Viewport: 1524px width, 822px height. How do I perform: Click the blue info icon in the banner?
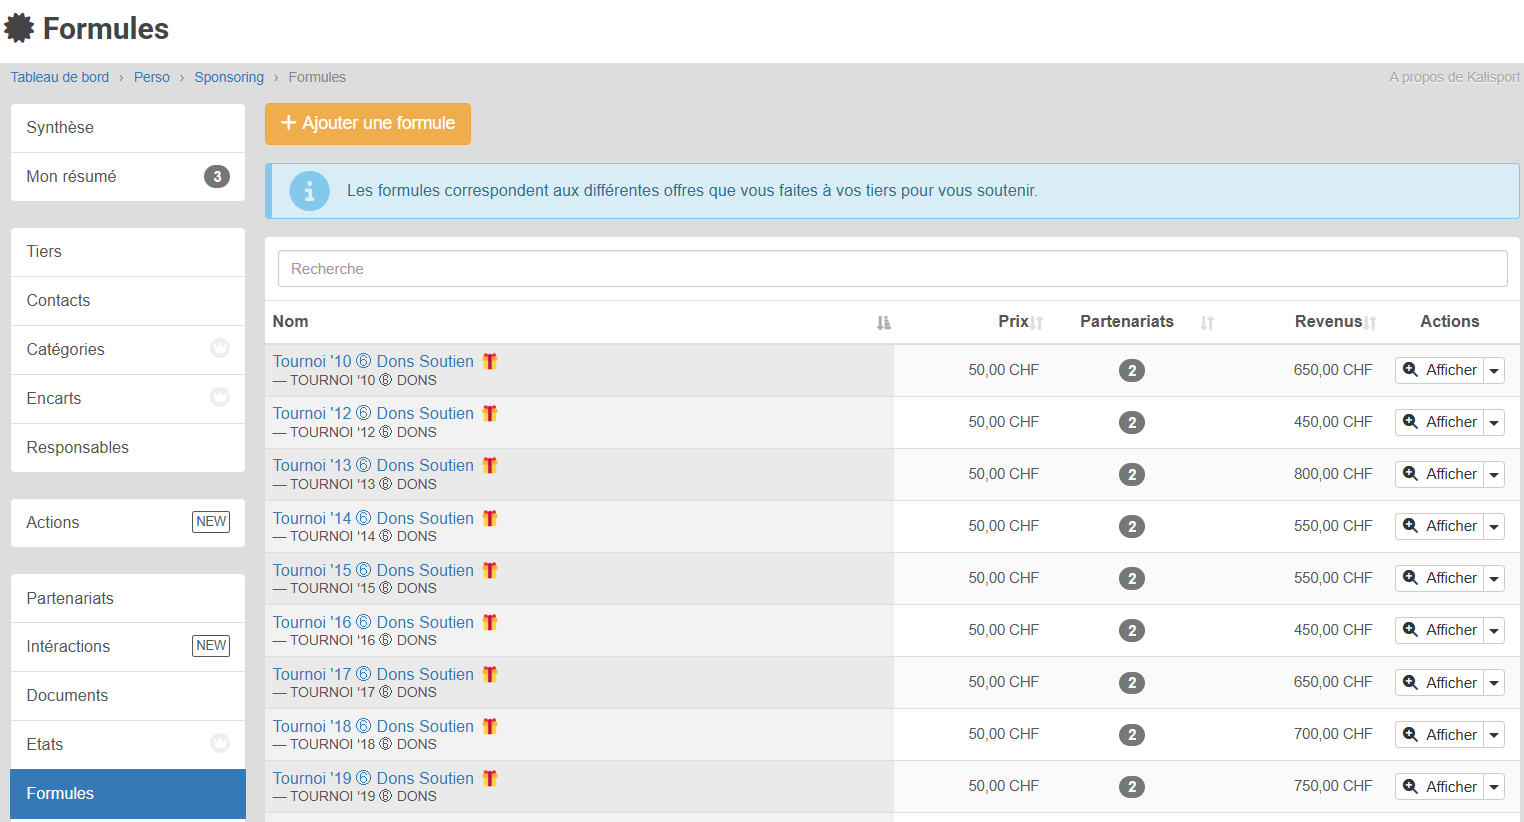pos(309,191)
